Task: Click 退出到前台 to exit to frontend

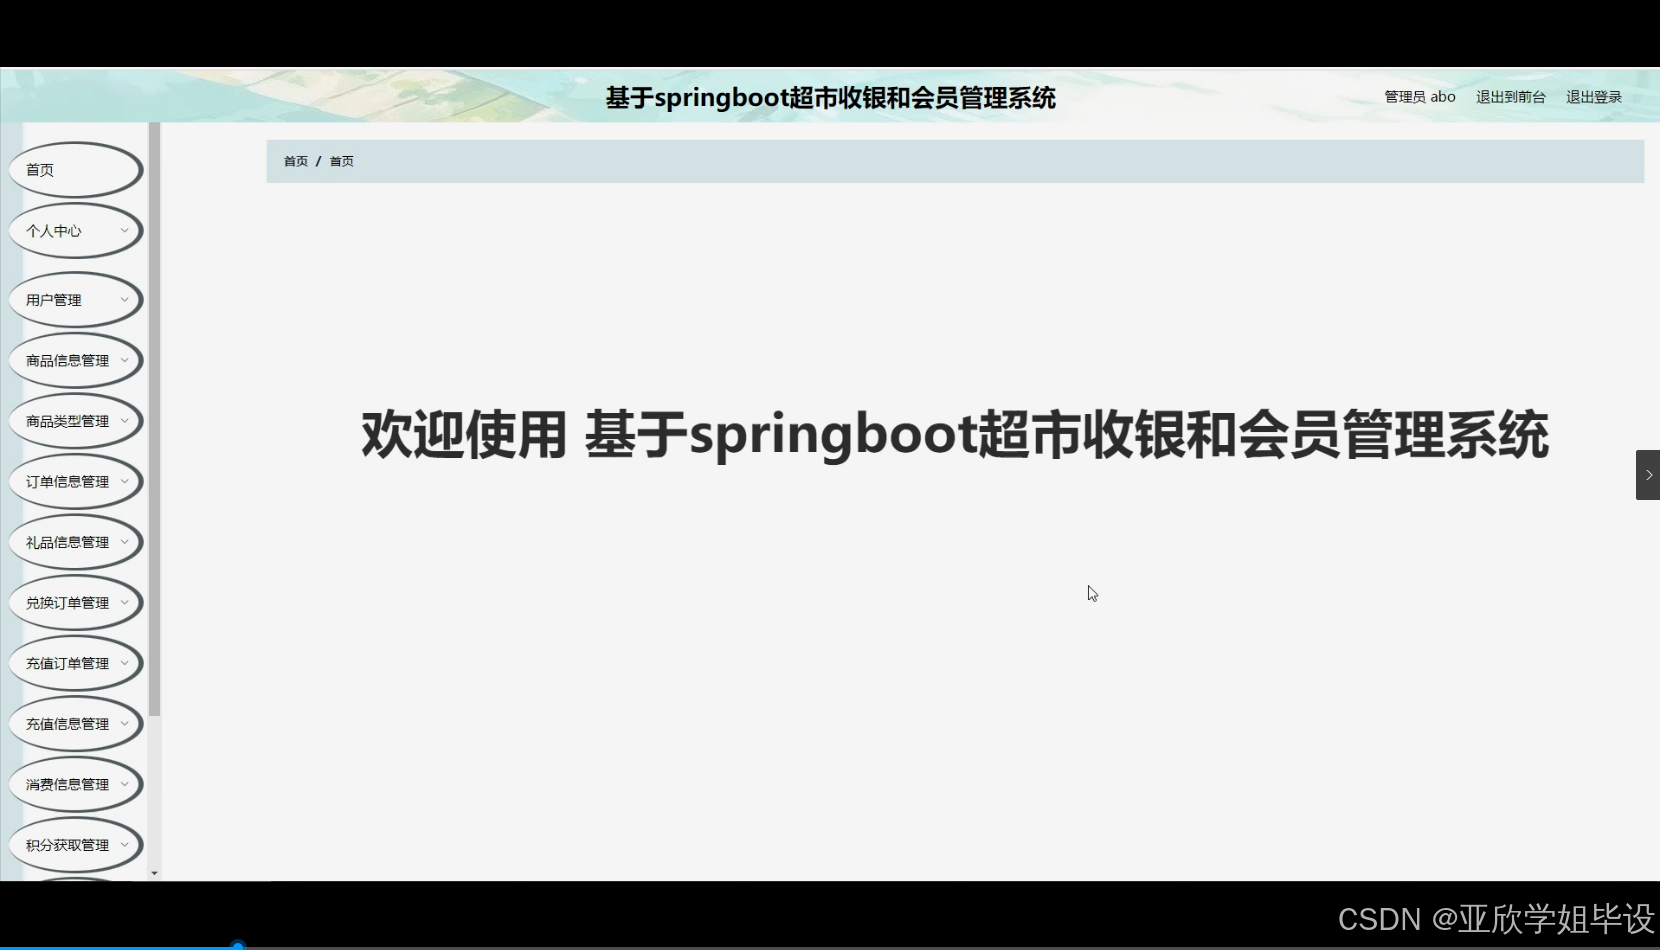Action: point(1510,96)
